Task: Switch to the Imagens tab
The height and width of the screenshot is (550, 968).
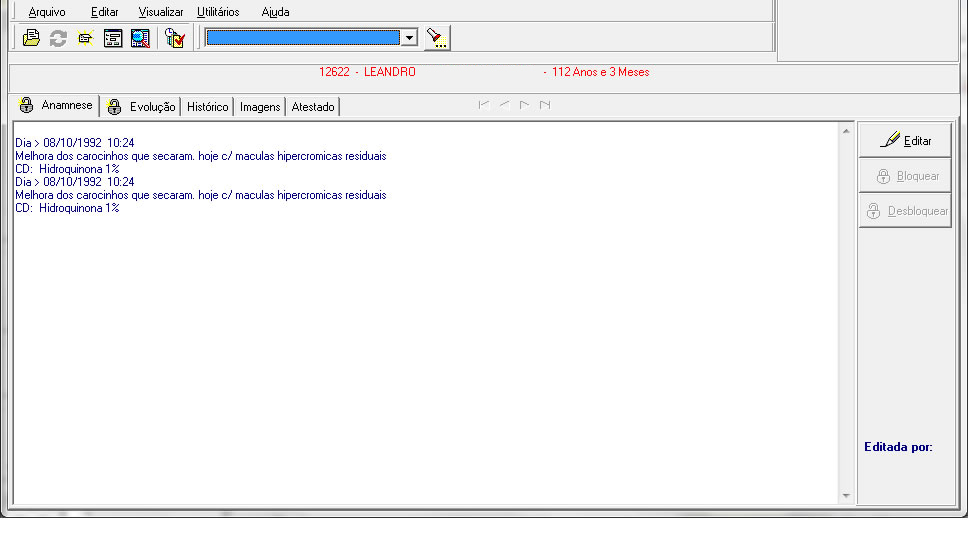Action: (x=260, y=107)
